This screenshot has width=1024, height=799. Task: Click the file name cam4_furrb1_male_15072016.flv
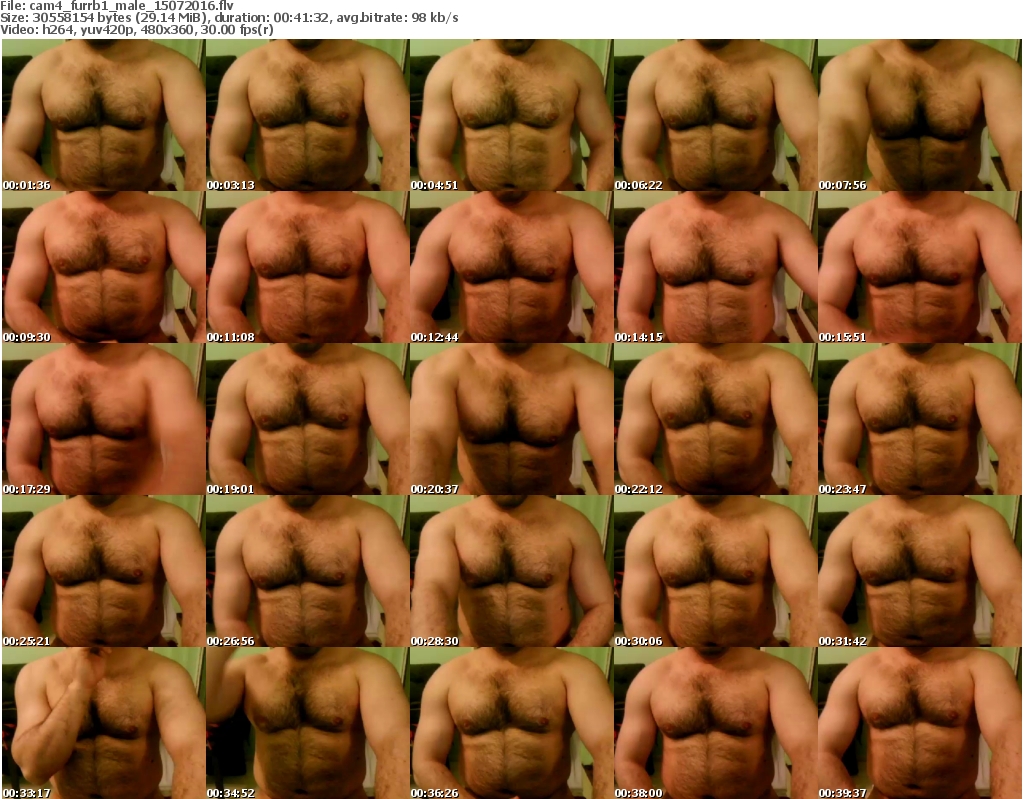point(131,6)
